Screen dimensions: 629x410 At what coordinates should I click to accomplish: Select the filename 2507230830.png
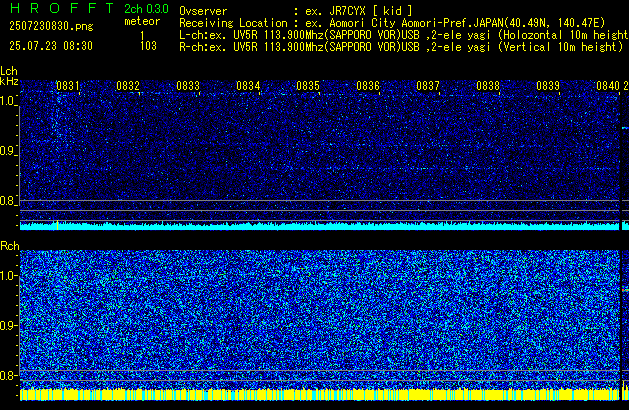(x=51, y=26)
